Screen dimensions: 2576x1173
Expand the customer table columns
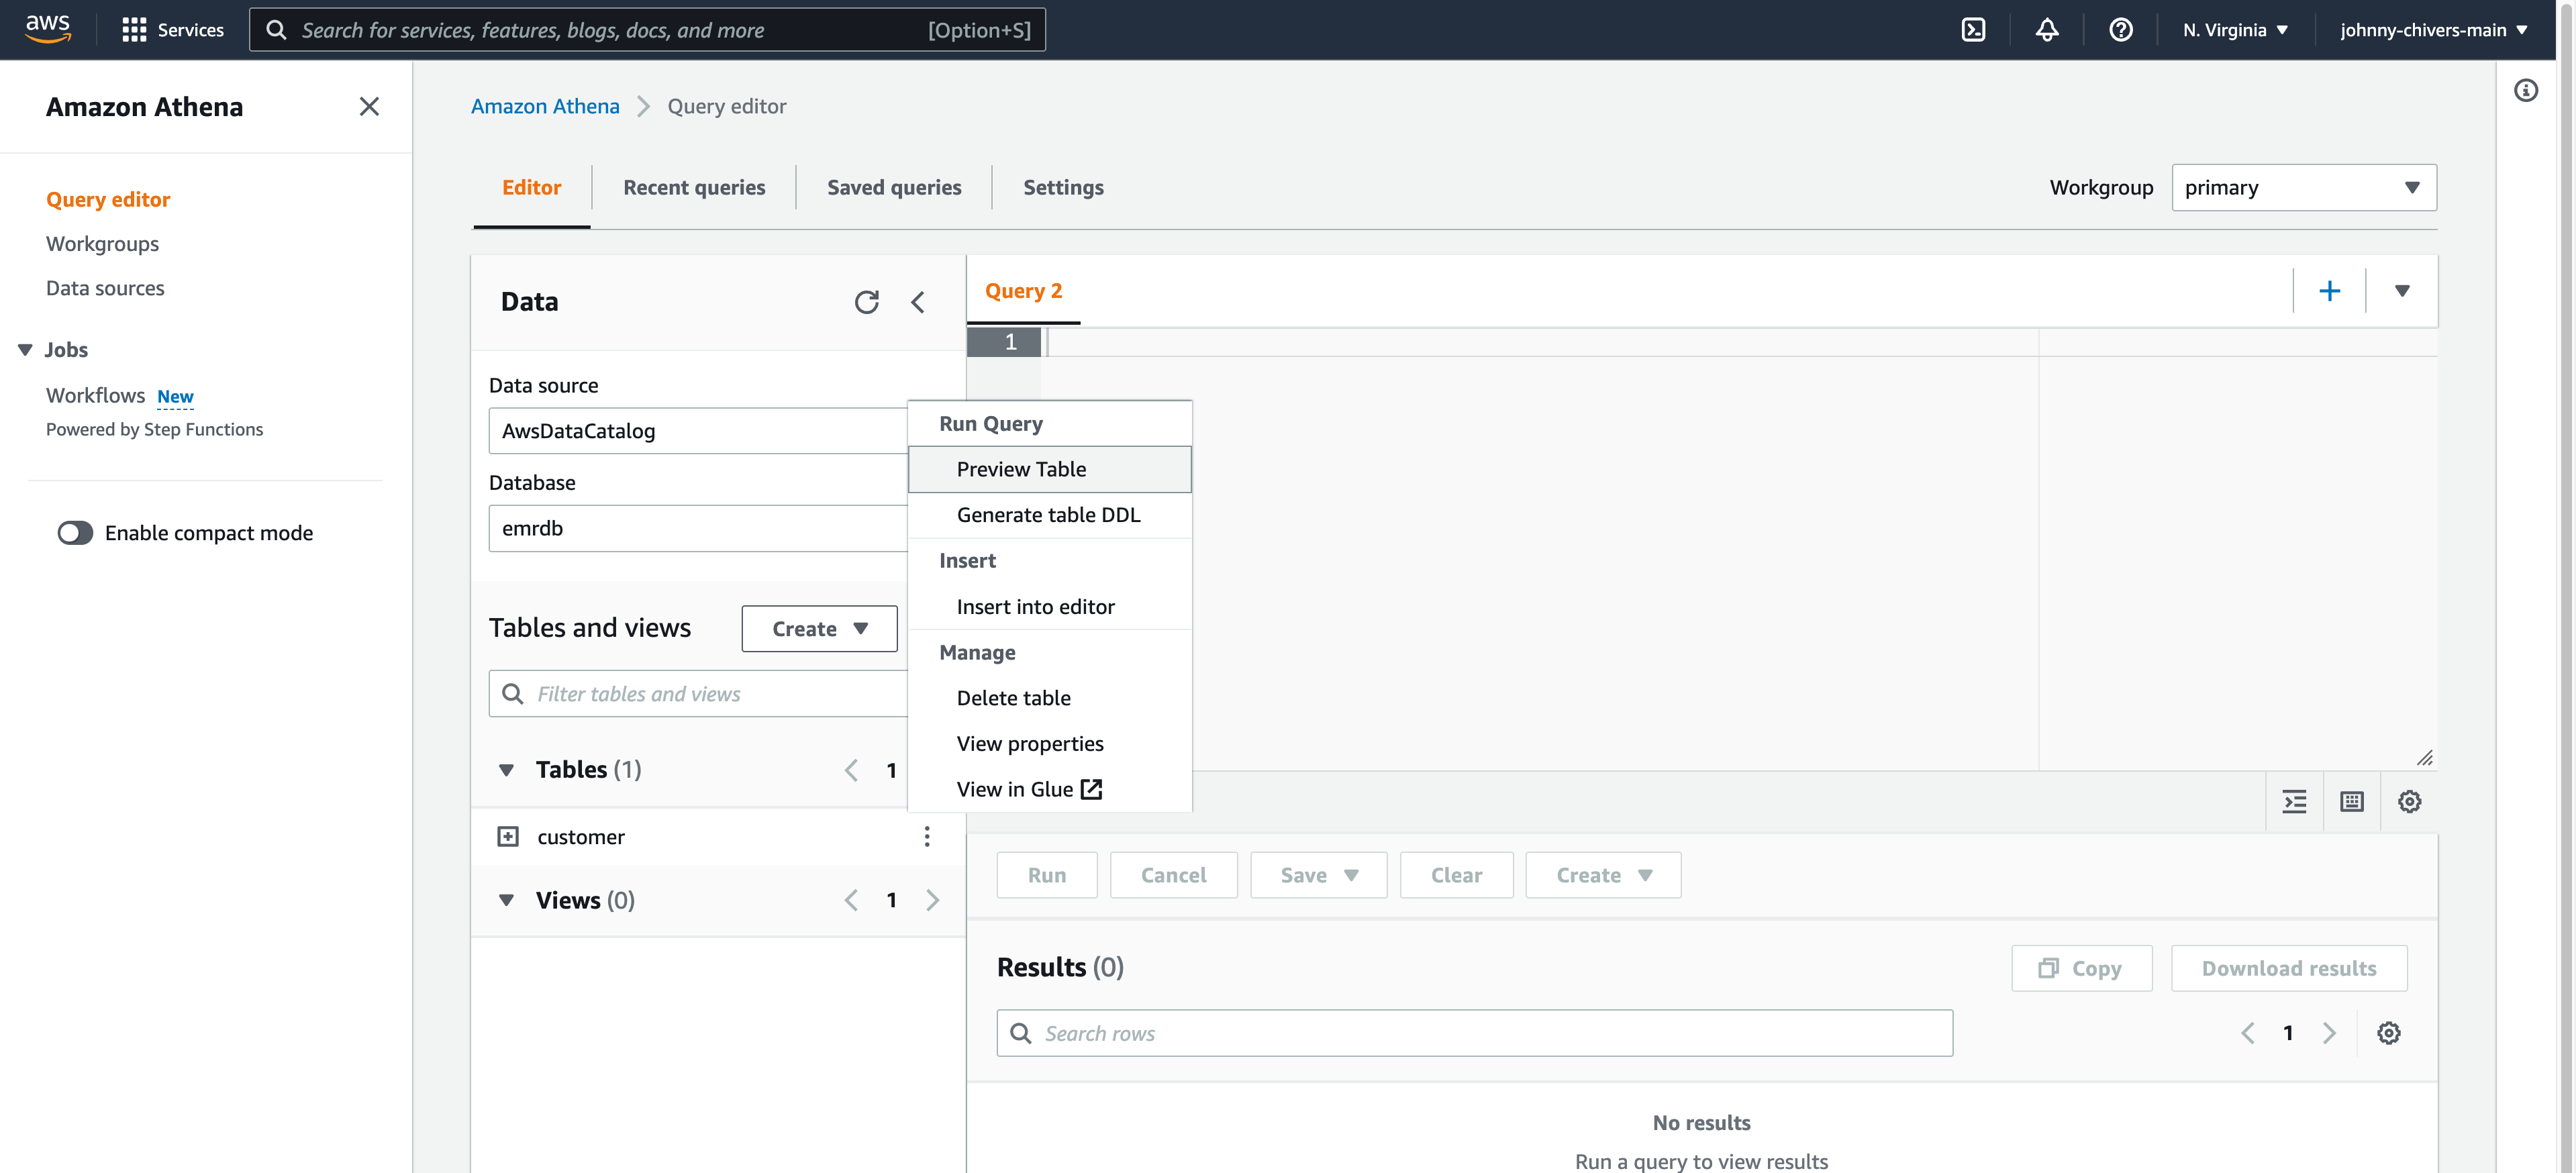[508, 836]
